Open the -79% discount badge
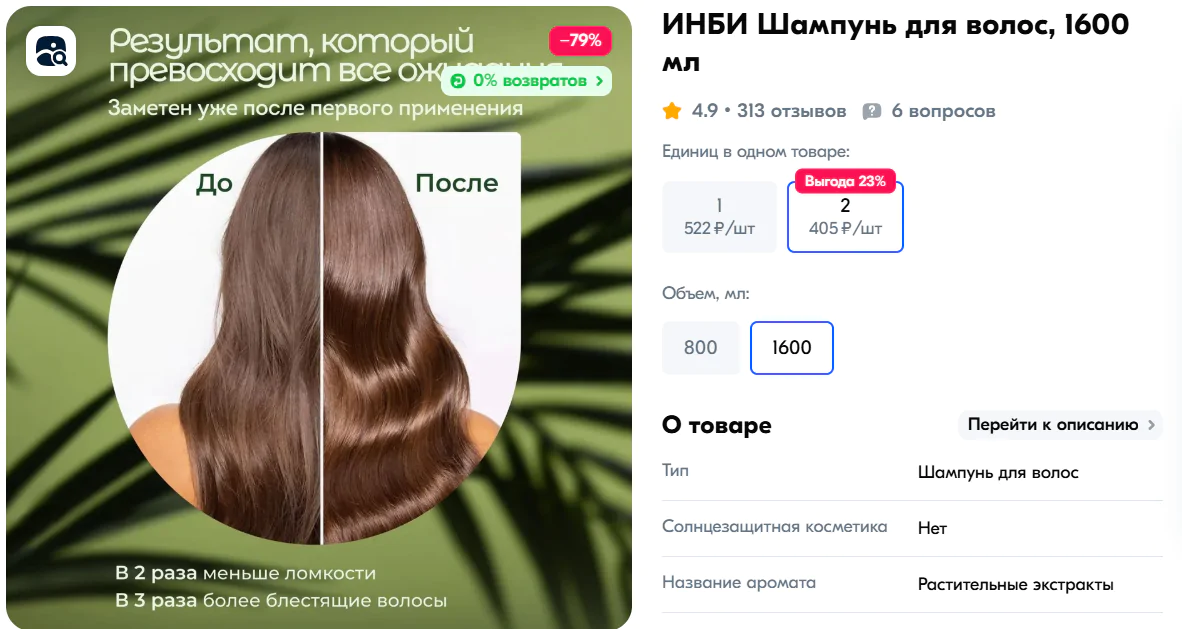 click(580, 41)
